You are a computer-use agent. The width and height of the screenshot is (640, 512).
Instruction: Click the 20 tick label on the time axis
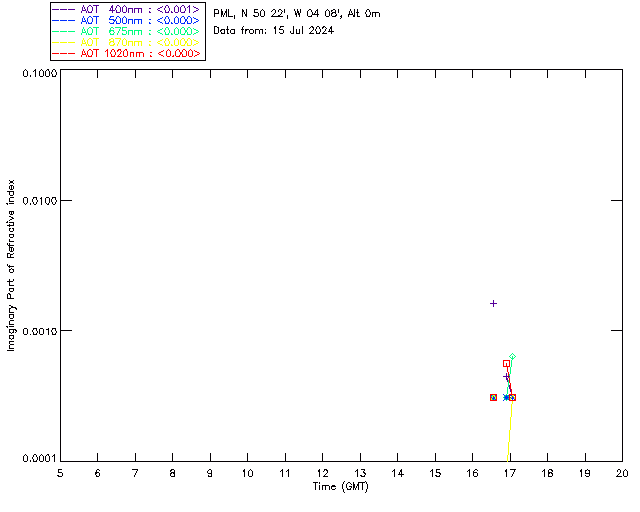point(621,472)
